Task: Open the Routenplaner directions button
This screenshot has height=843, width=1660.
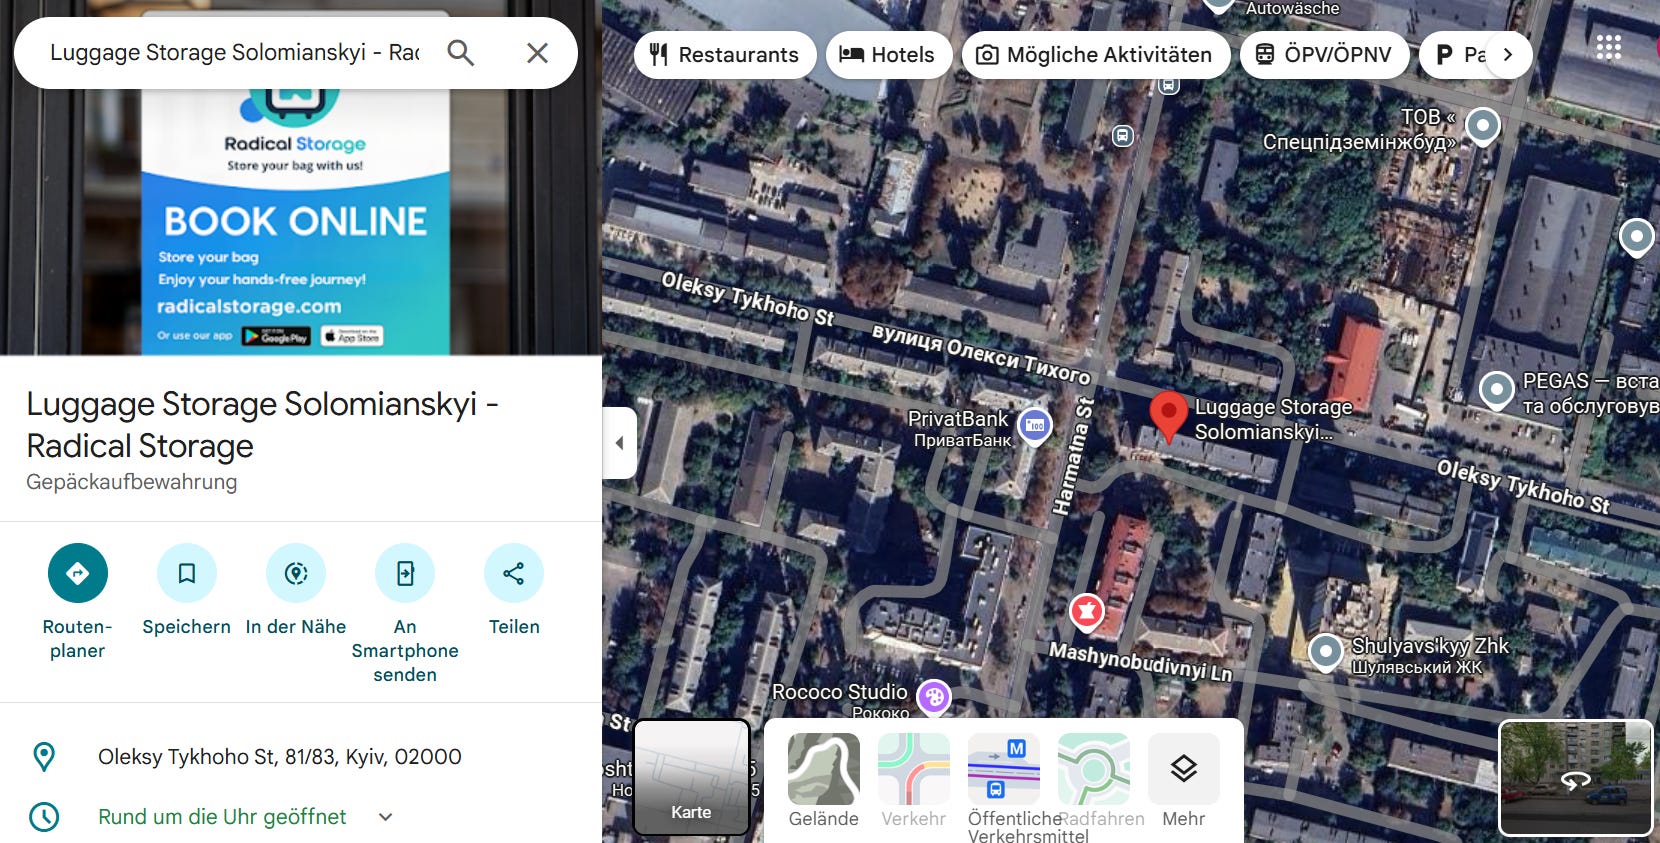Action: tap(77, 573)
